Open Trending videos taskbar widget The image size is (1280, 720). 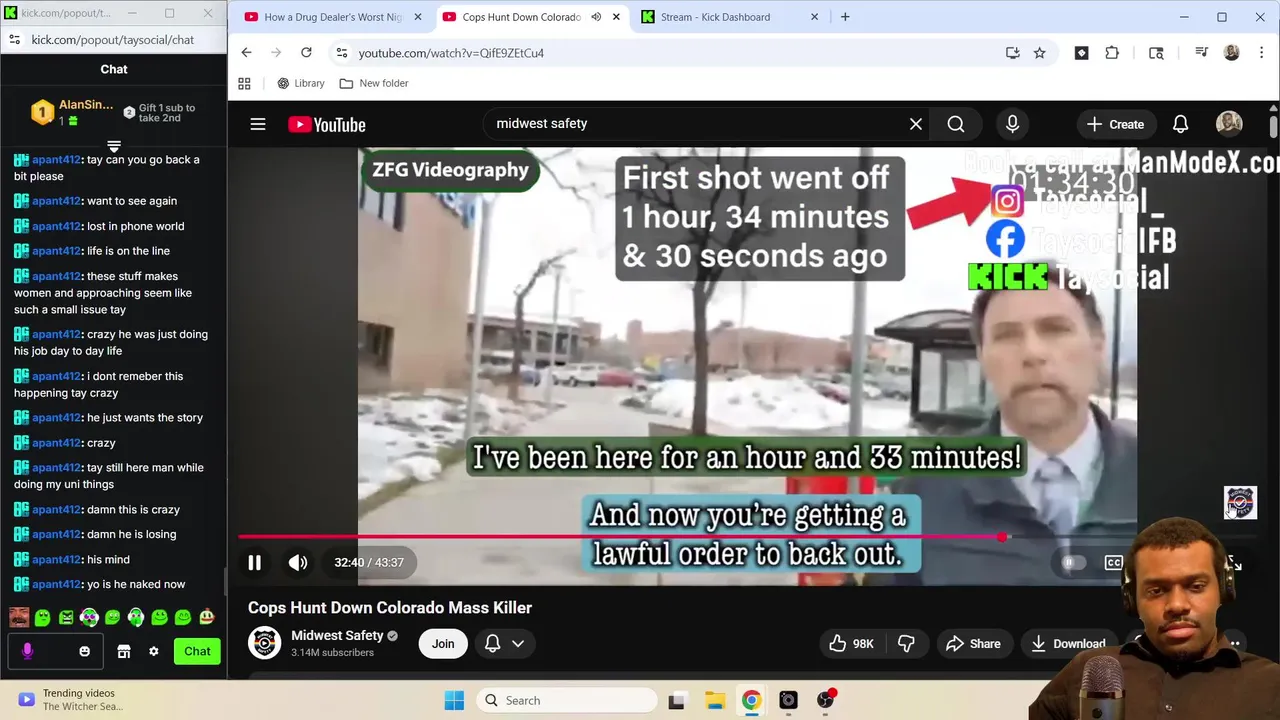coord(70,699)
